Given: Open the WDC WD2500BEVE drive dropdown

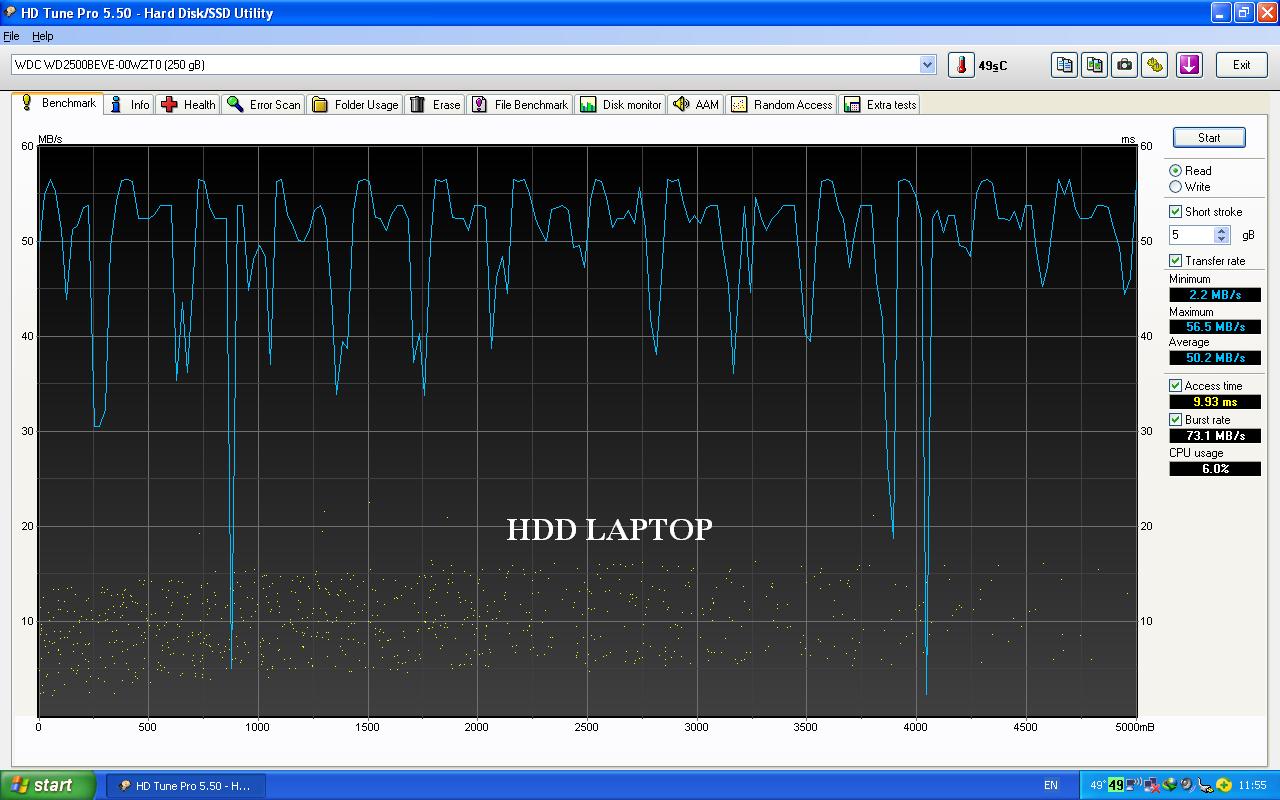Looking at the screenshot, I should [x=927, y=65].
